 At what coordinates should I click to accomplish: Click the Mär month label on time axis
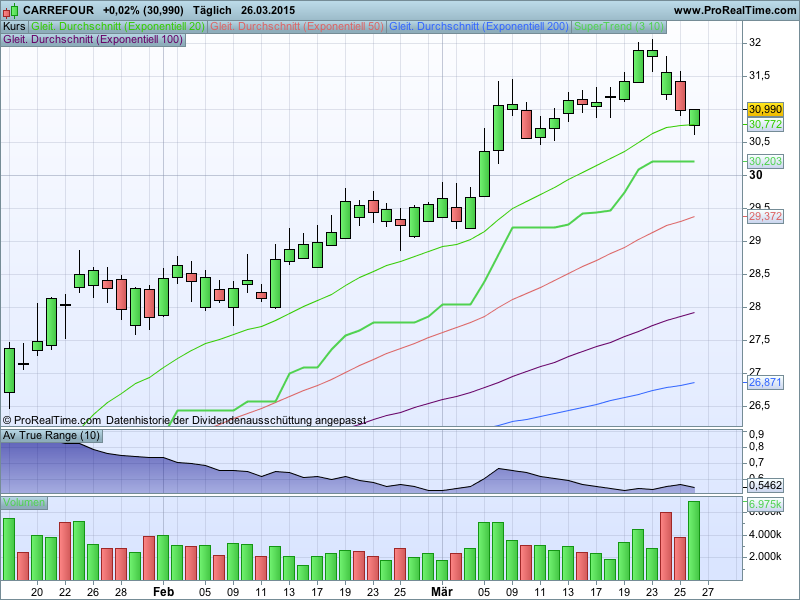pos(441,592)
